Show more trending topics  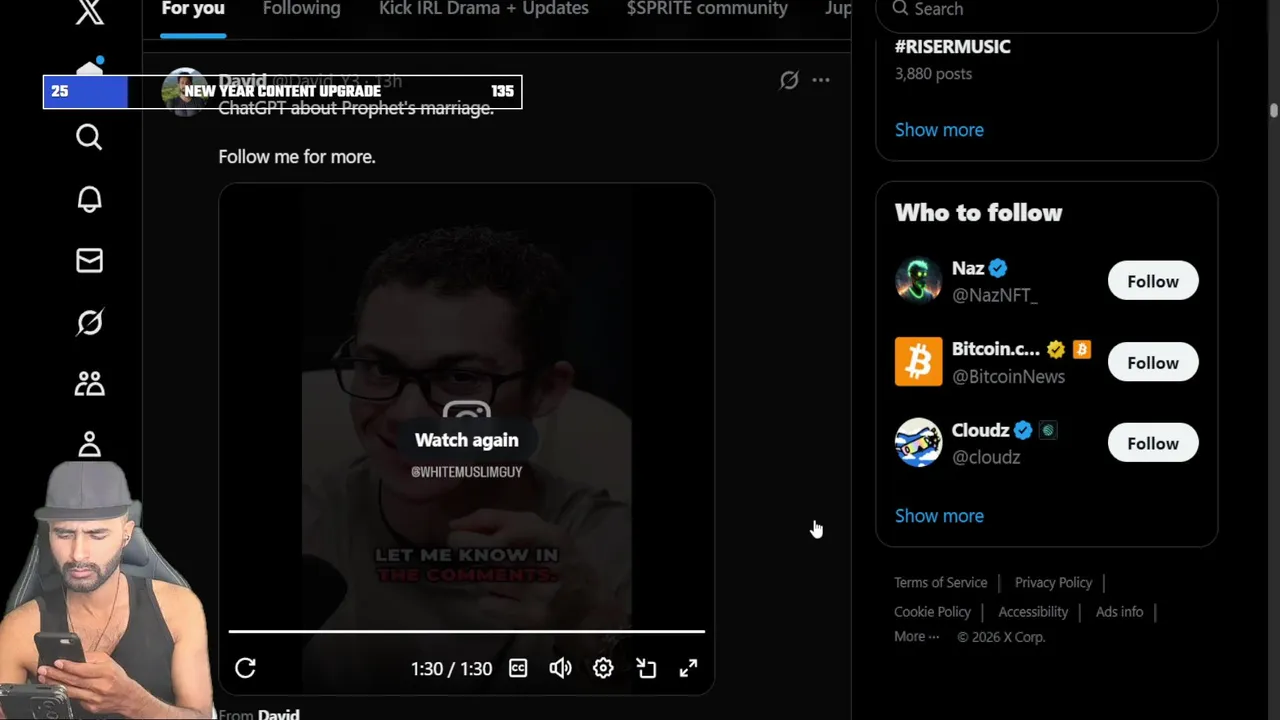(x=939, y=130)
